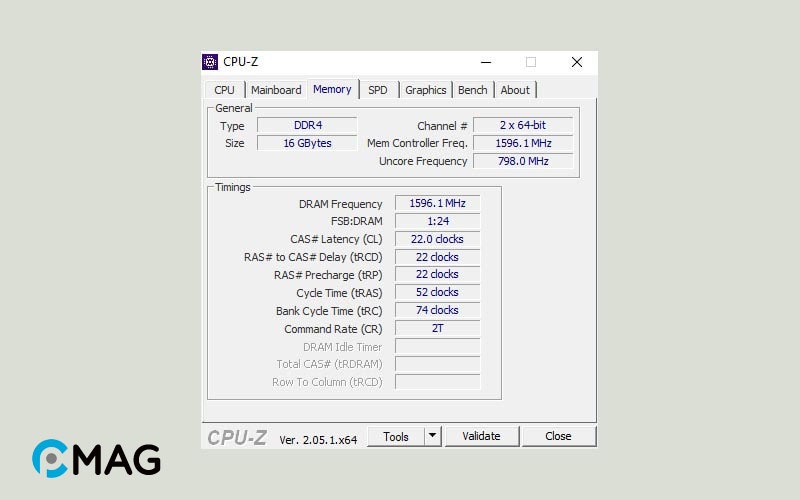The width and height of the screenshot is (800, 500).
Task: Open the Graphics tab
Action: tap(426, 90)
